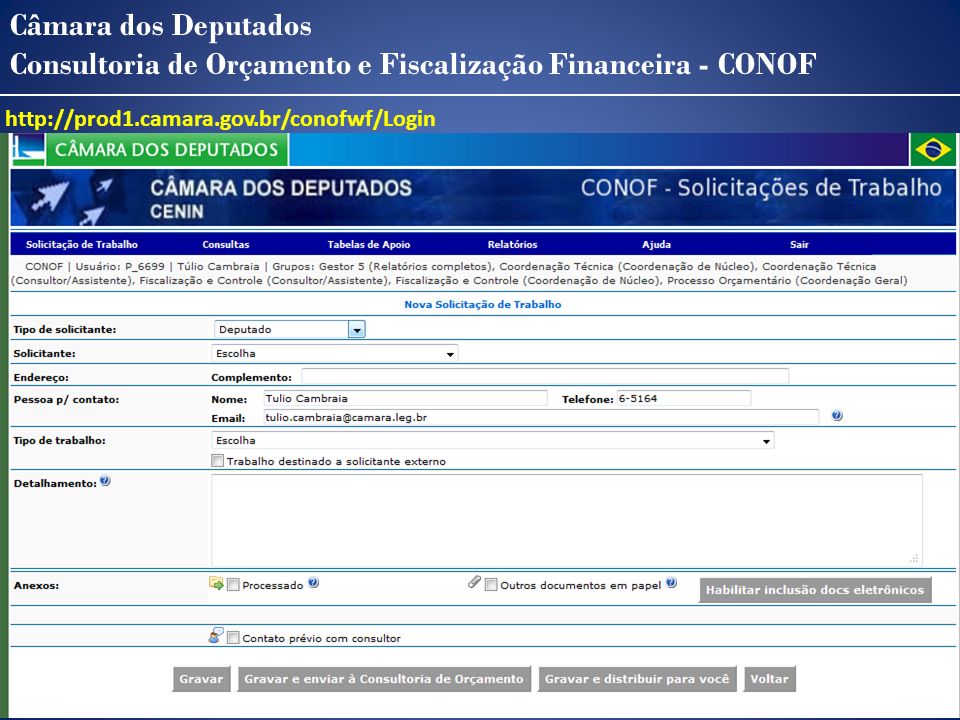
Task: Click the Câmara dos Deputados logo icon
Action: point(29,149)
